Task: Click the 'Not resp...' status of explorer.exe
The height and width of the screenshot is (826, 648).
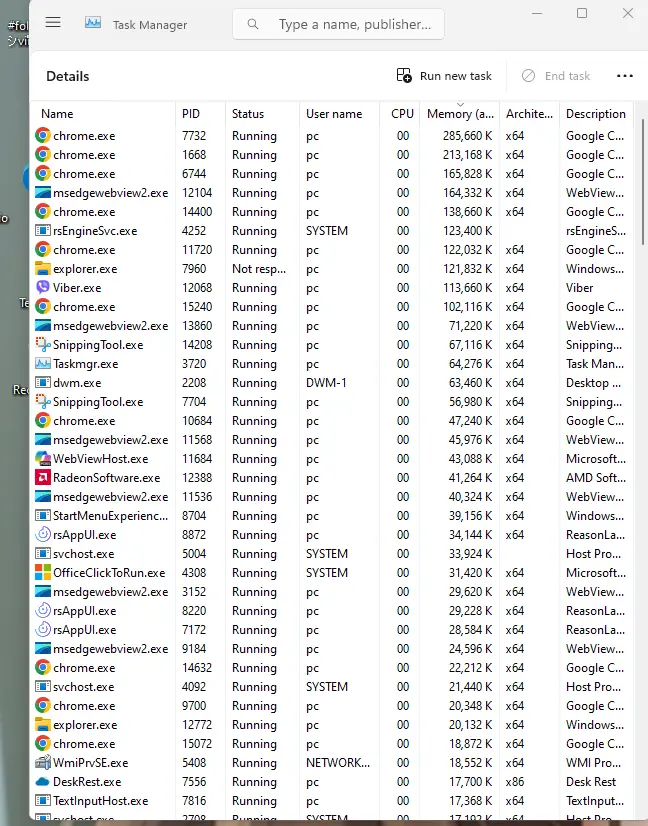Action: [259, 269]
